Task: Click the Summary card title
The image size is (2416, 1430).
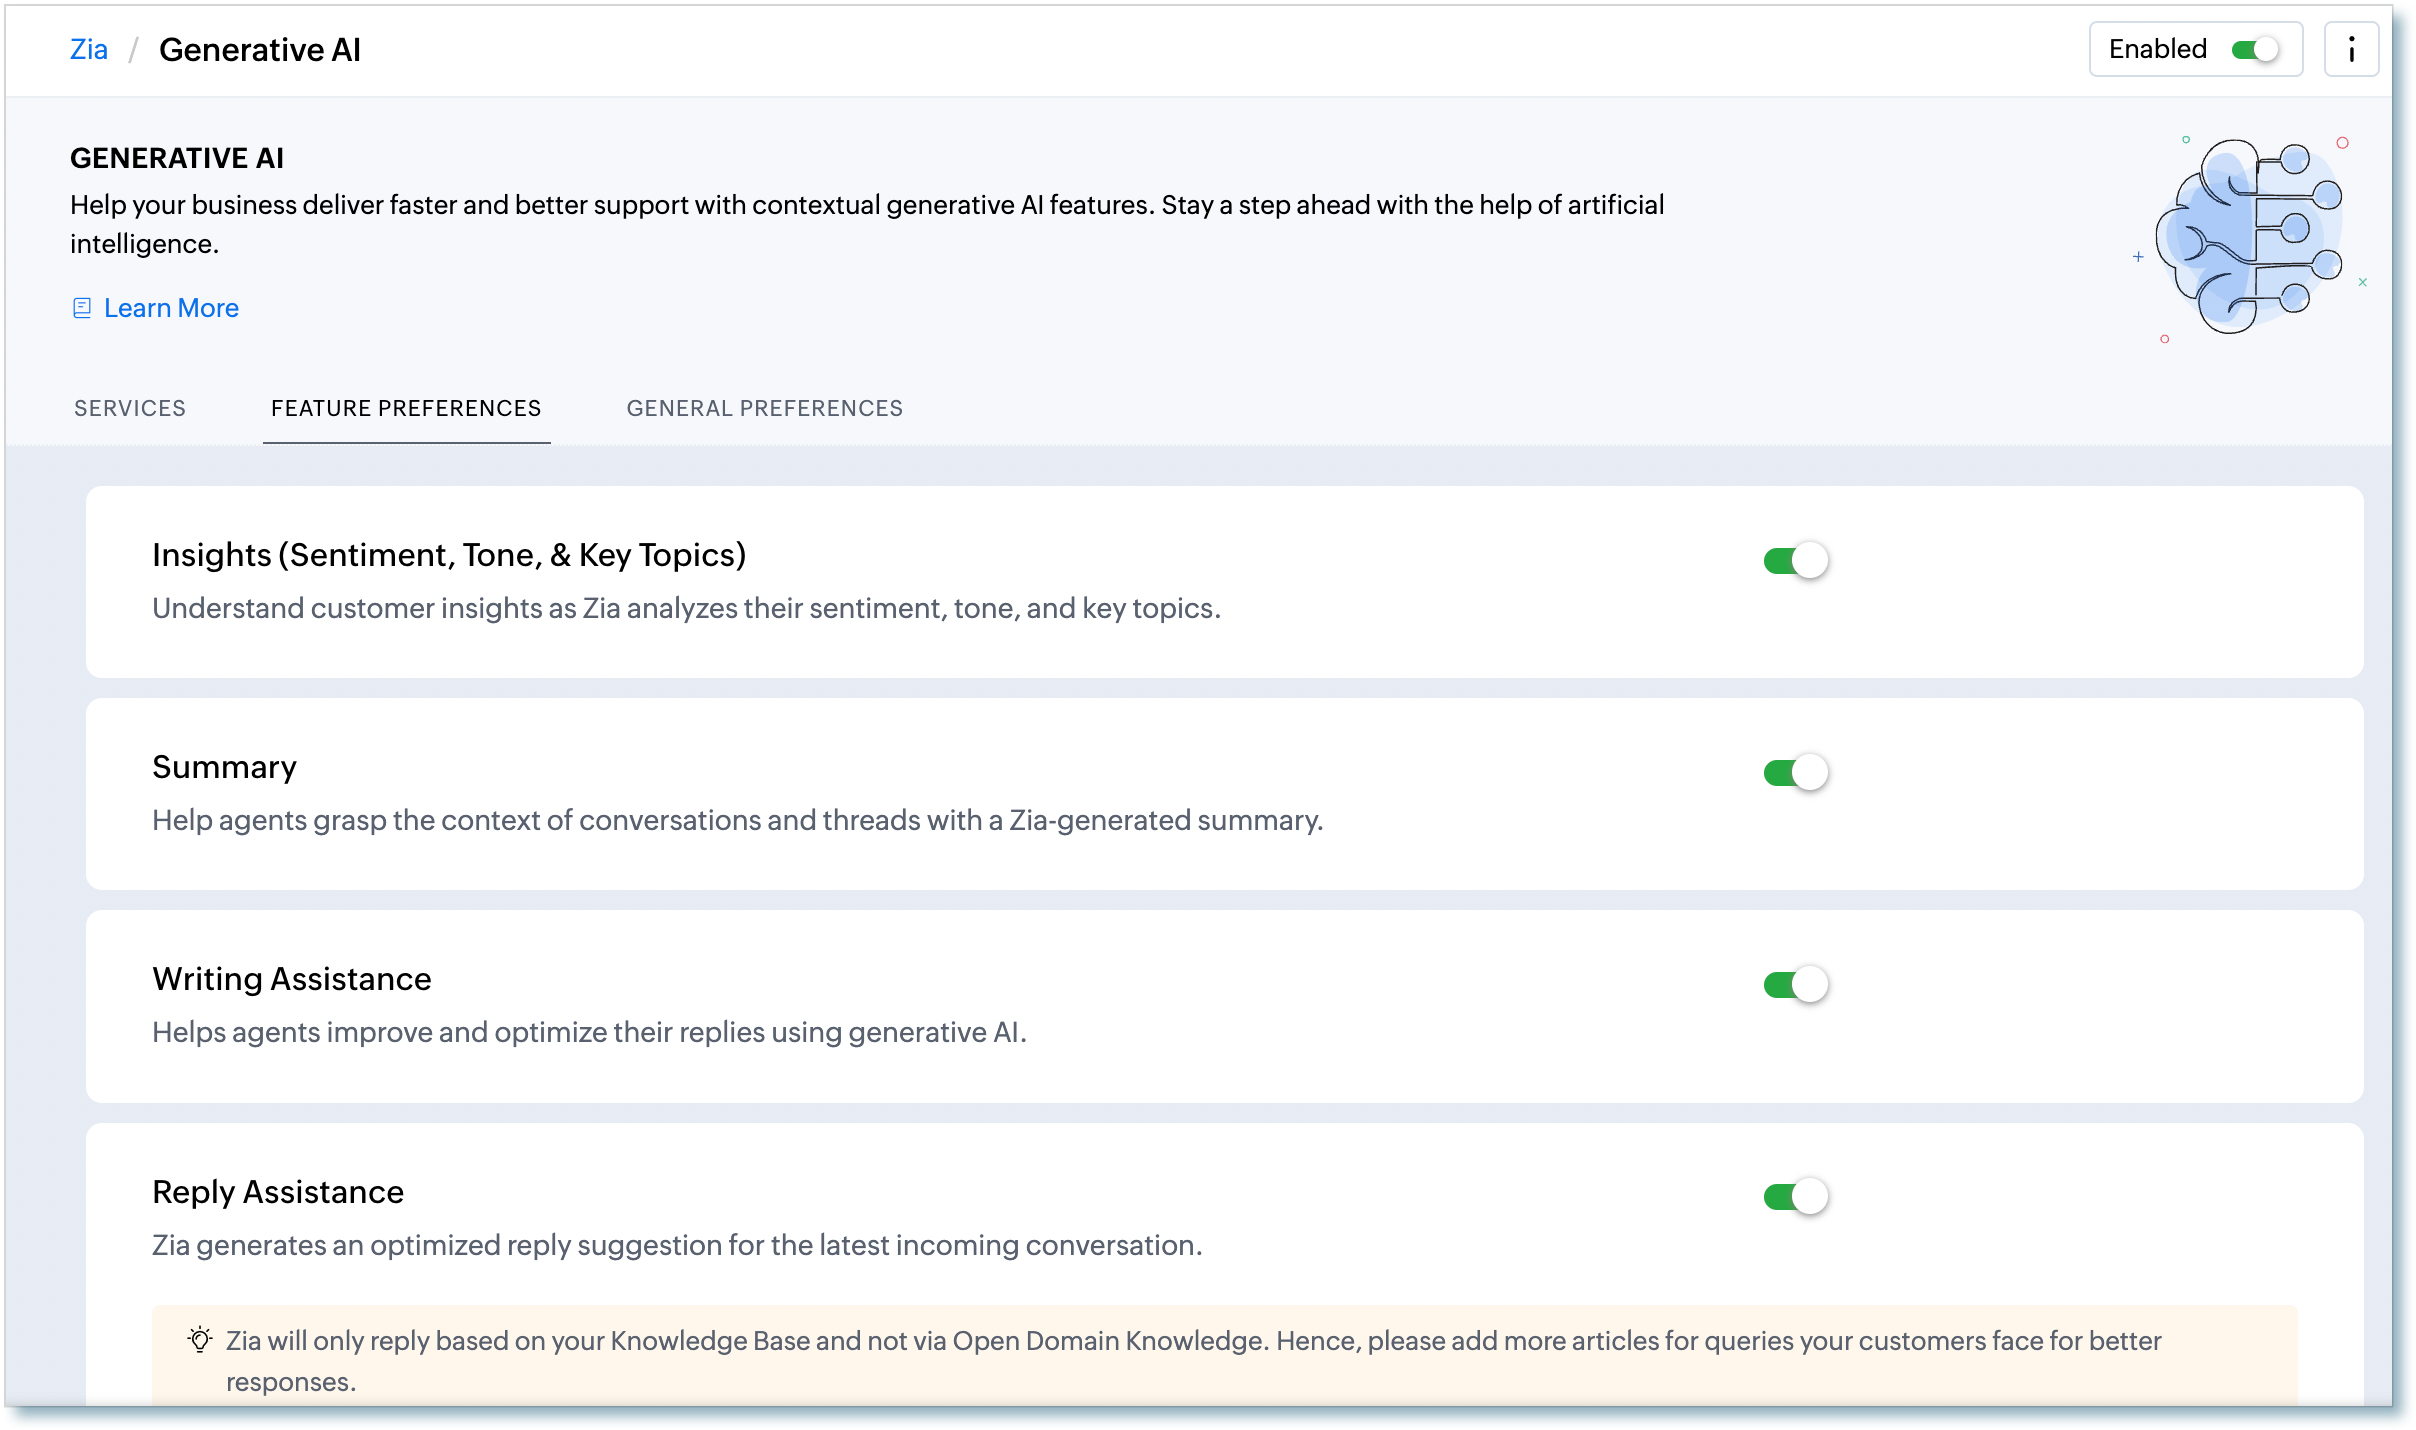Action: click(224, 767)
